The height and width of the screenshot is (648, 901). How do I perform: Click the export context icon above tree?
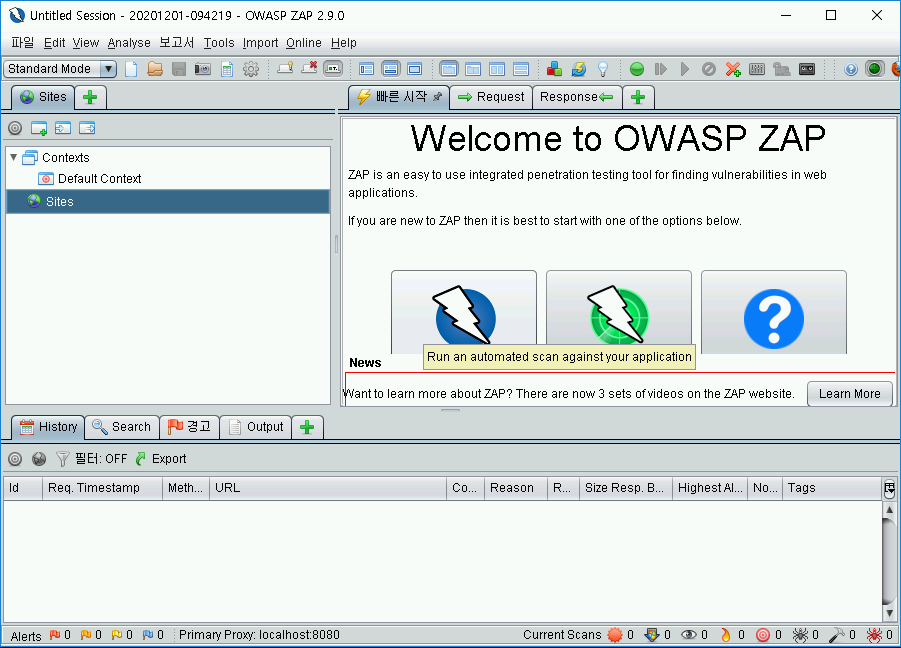[87, 128]
